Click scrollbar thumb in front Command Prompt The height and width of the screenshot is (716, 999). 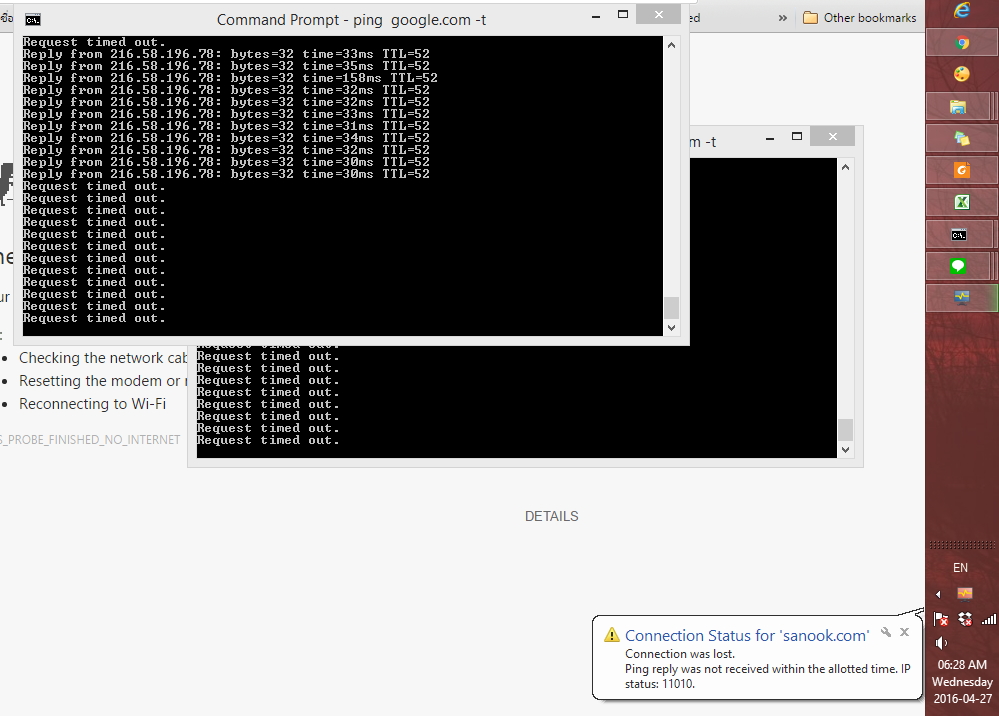(671, 308)
